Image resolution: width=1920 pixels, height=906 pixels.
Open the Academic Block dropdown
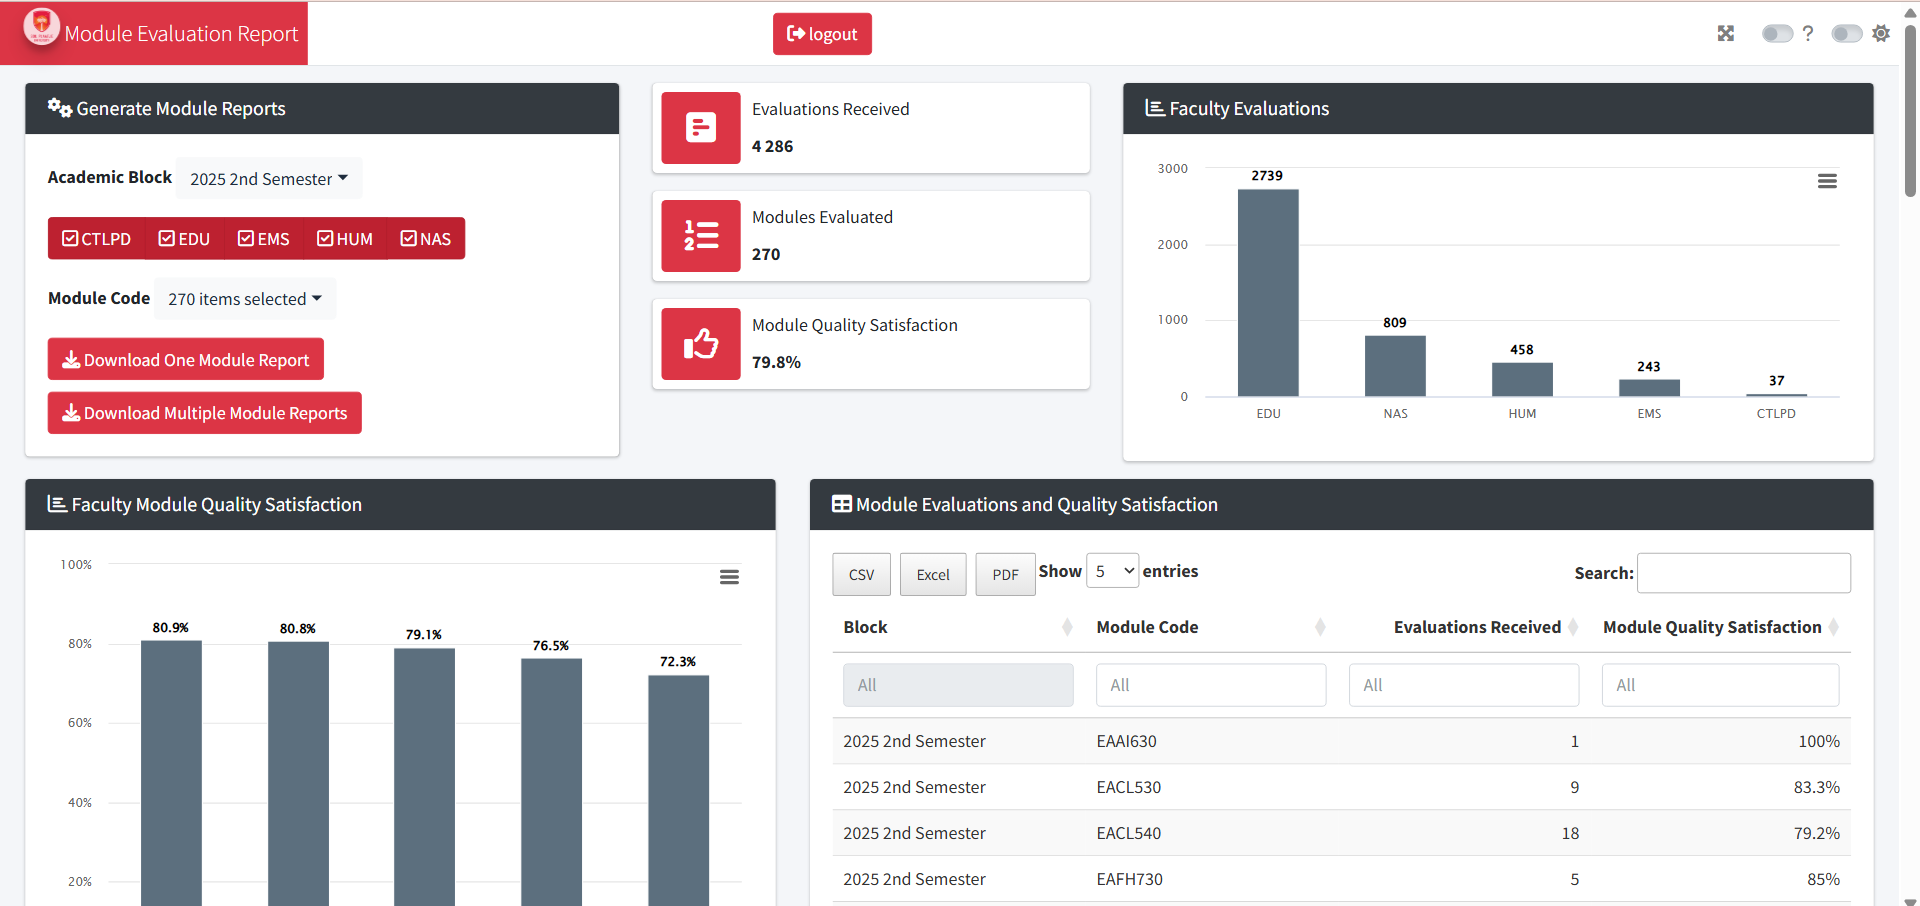point(268,178)
